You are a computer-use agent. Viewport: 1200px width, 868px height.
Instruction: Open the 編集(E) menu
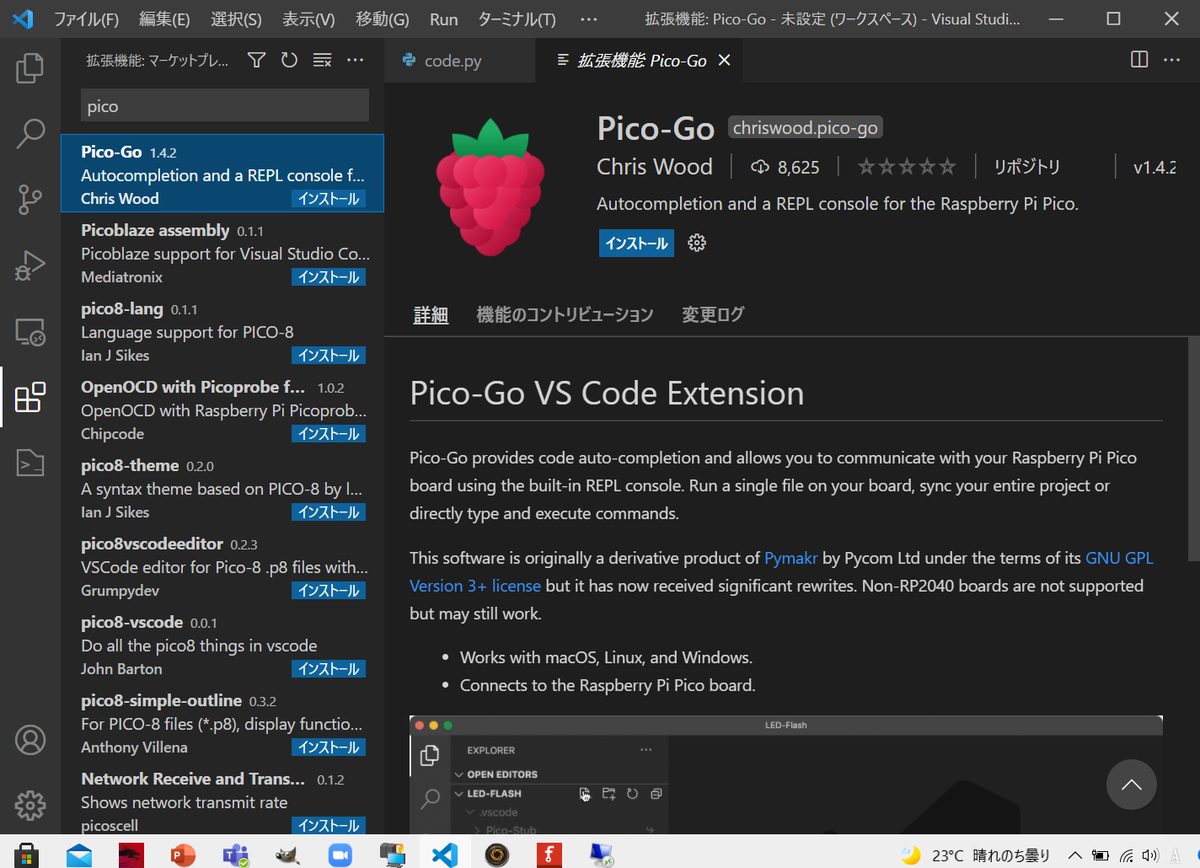coord(165,19)
